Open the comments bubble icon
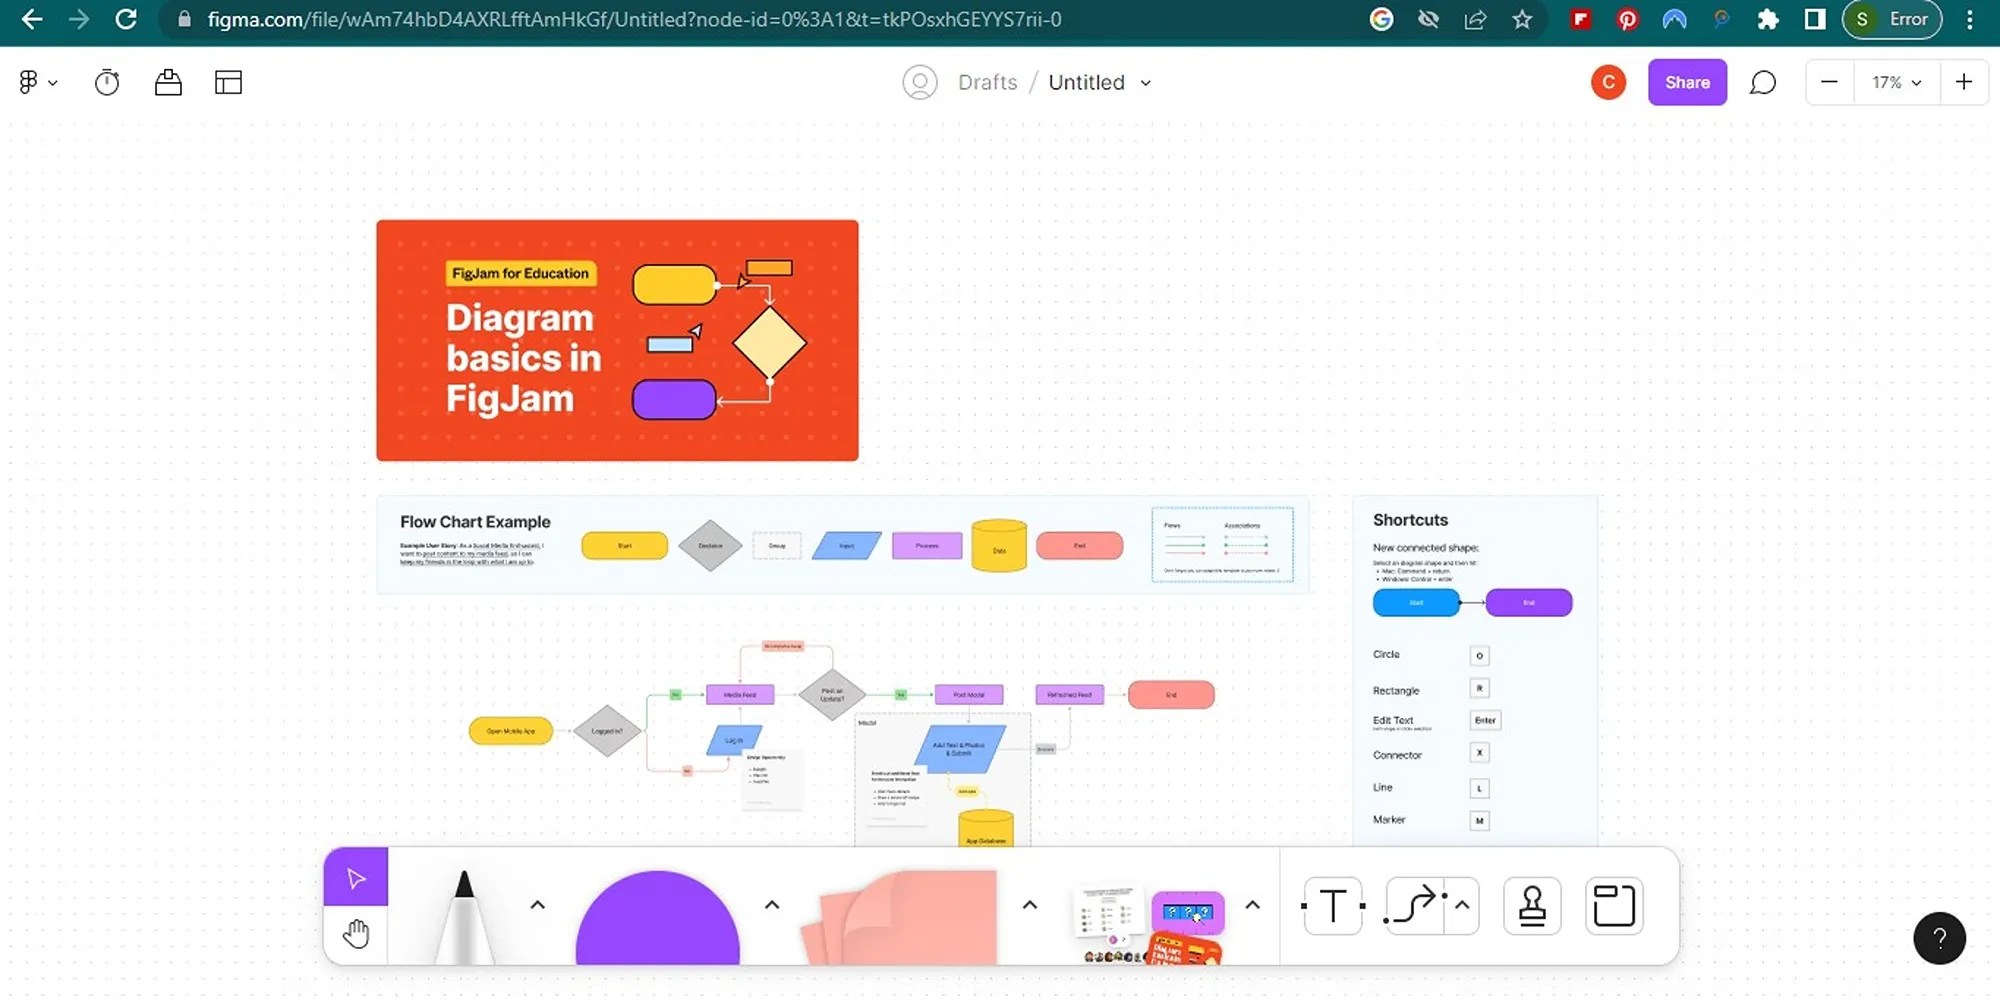2000x1000 pixels. (x=1763, y=82)
